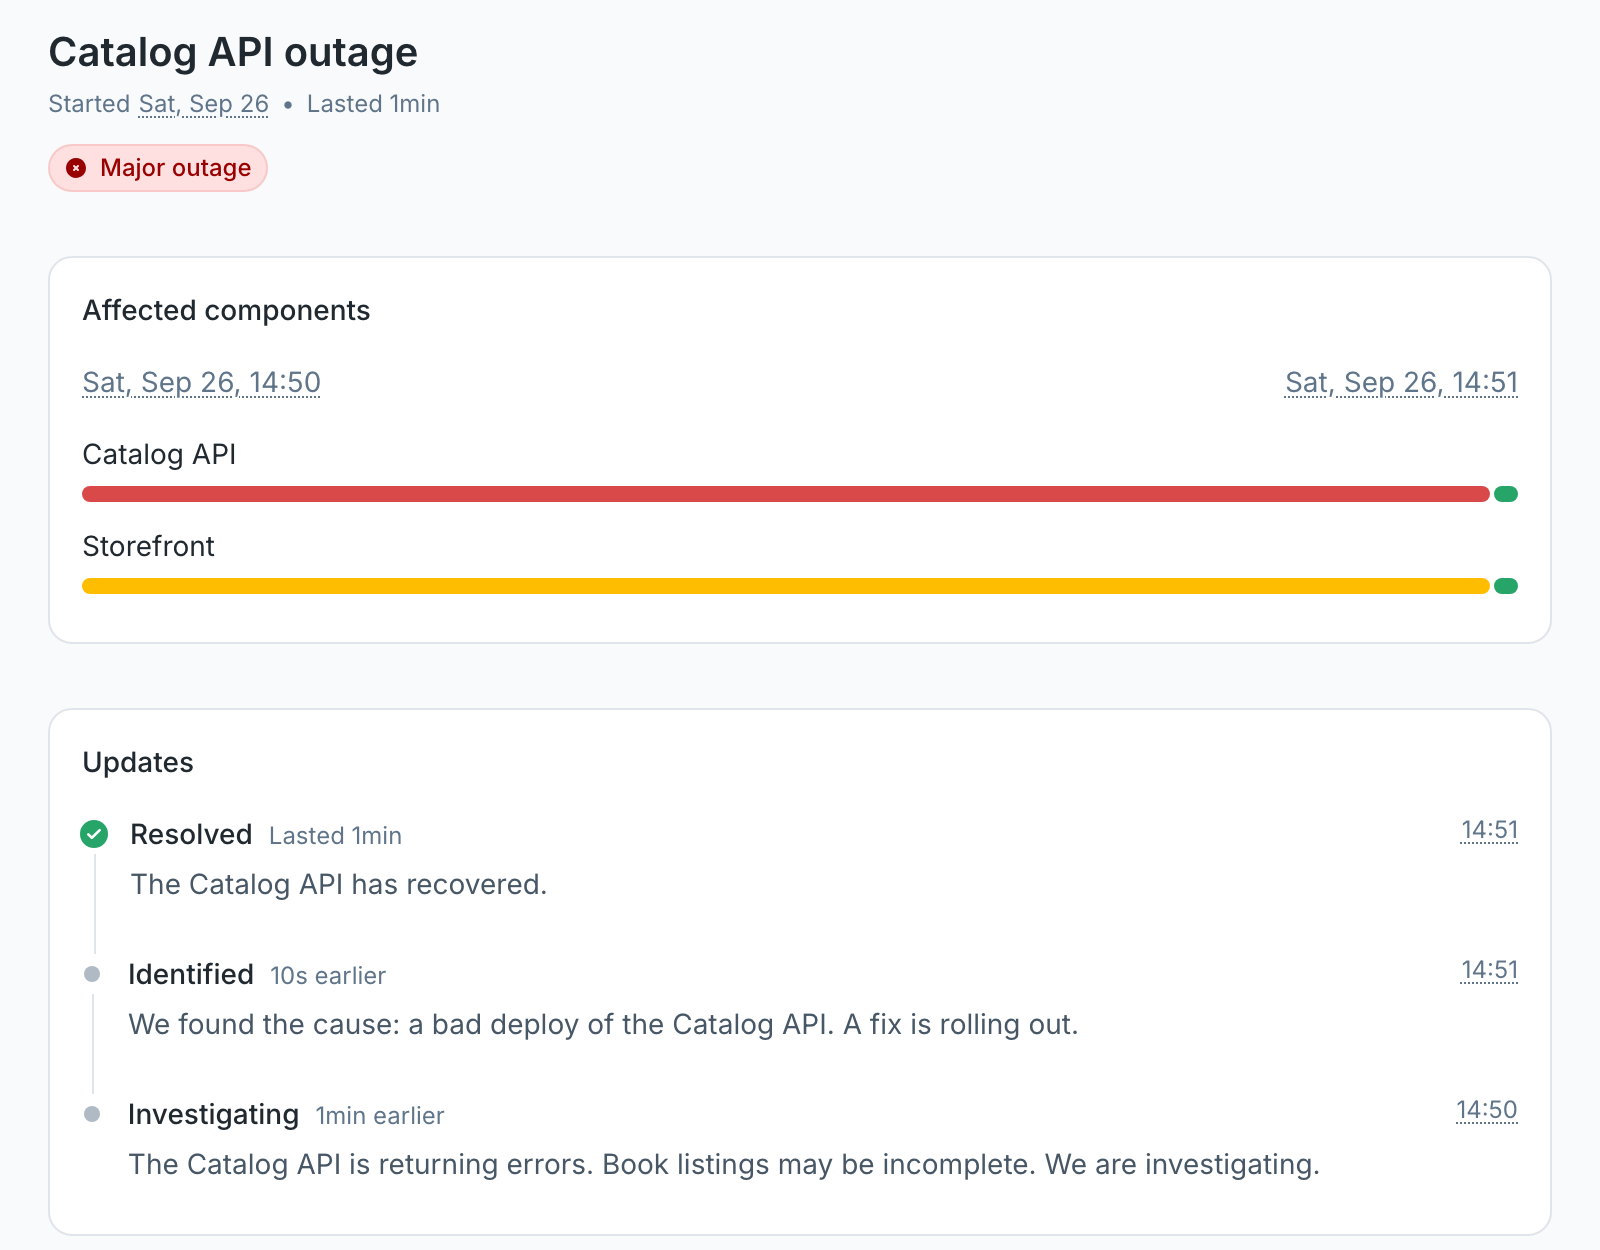Click the green recovered segment of Storefront bar
The width and height of the screenshot is (1600, 1250).
click(x=1506, y=586)
